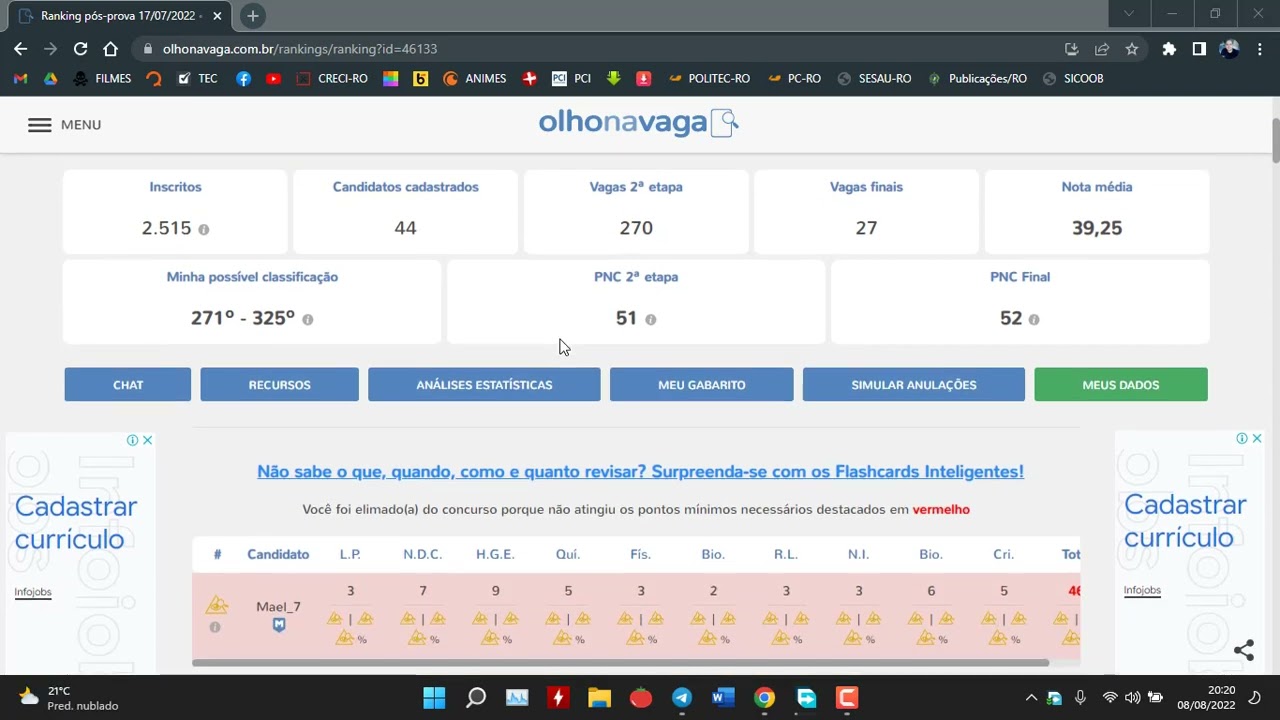Viewport: 1280px width, 720px height.
Task: Click SIMULAR ANULAÇÕES button
Action: click(914, 385)
